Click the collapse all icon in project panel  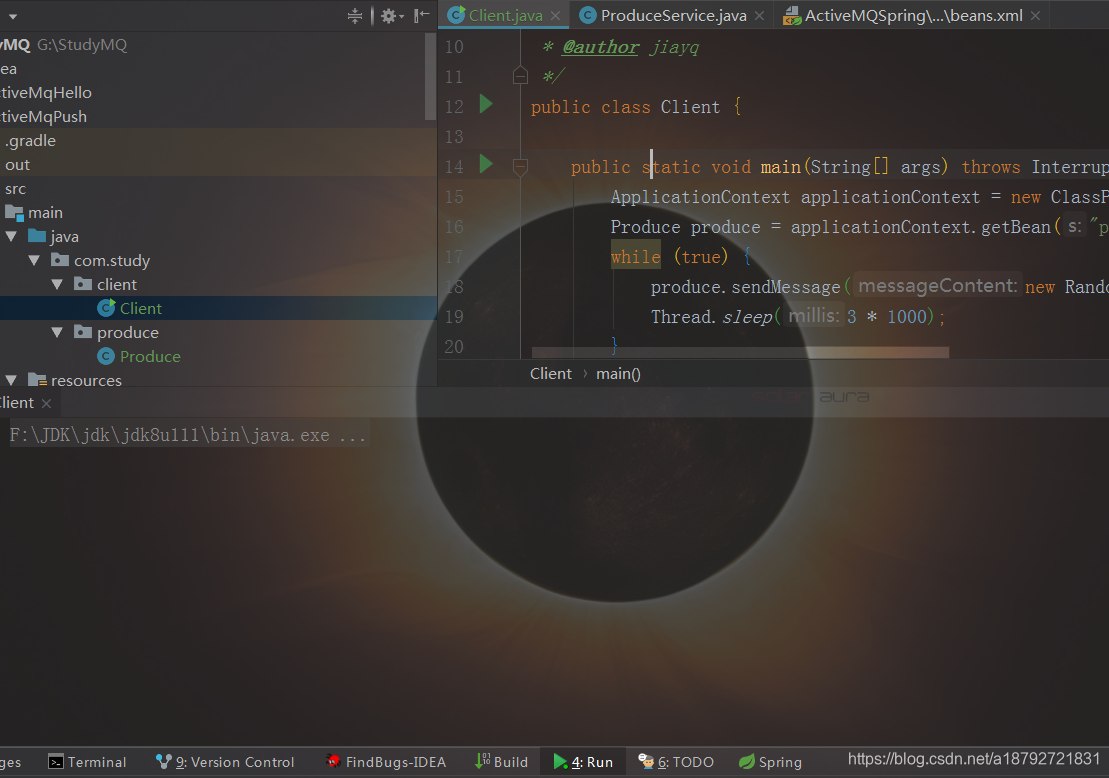[x=355, y=16]
